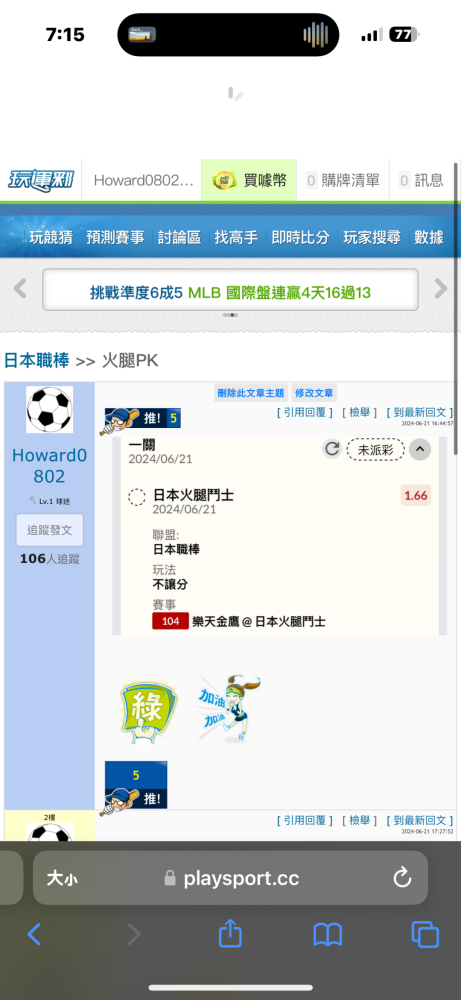
Task: Open the Safari bookmarks icon
Action: [328, 935]
